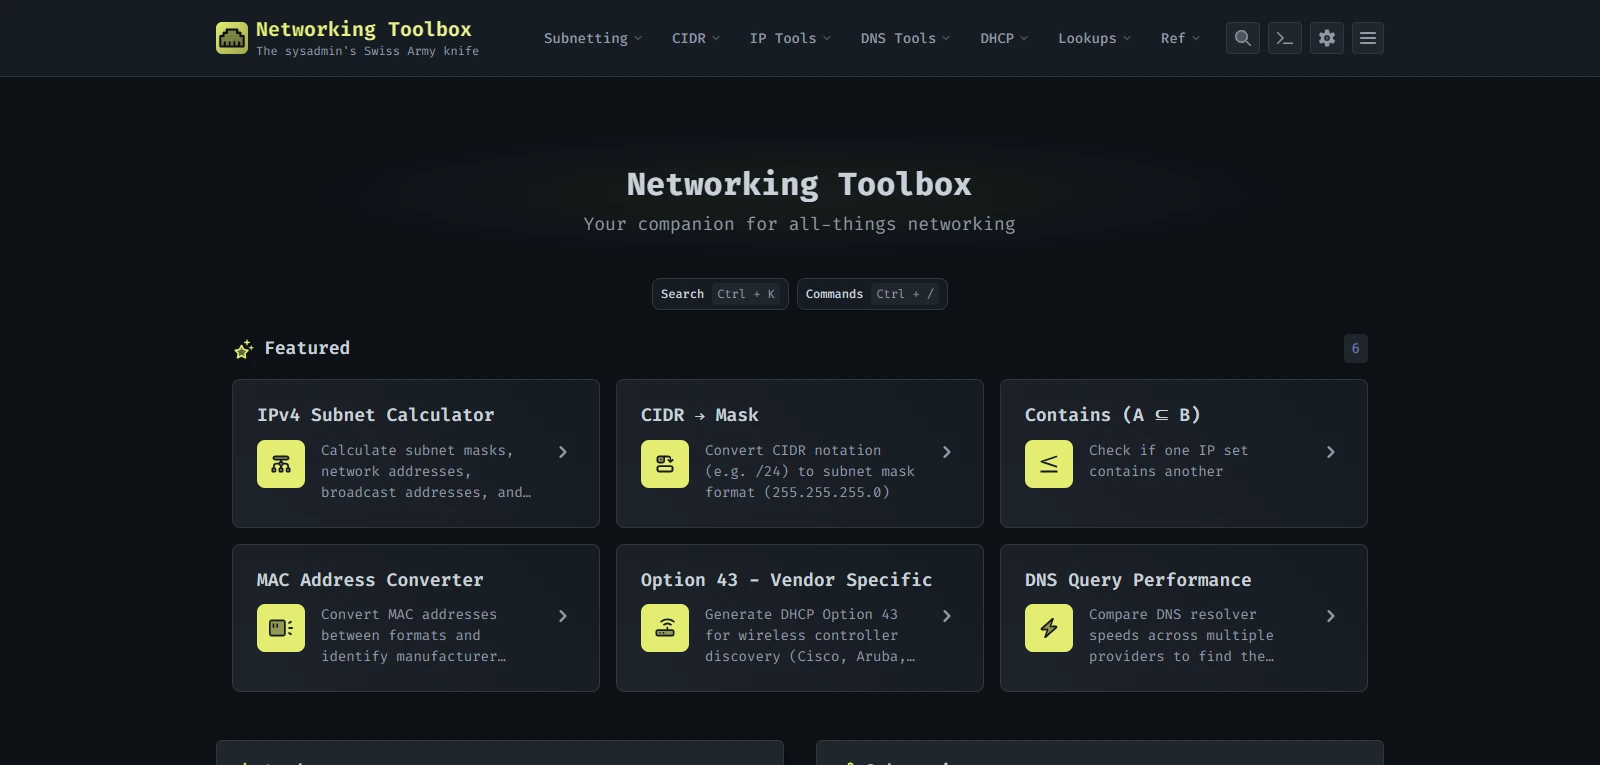Click 'The sysadmin's Swiss Army knife' tagline

[368, 51]
